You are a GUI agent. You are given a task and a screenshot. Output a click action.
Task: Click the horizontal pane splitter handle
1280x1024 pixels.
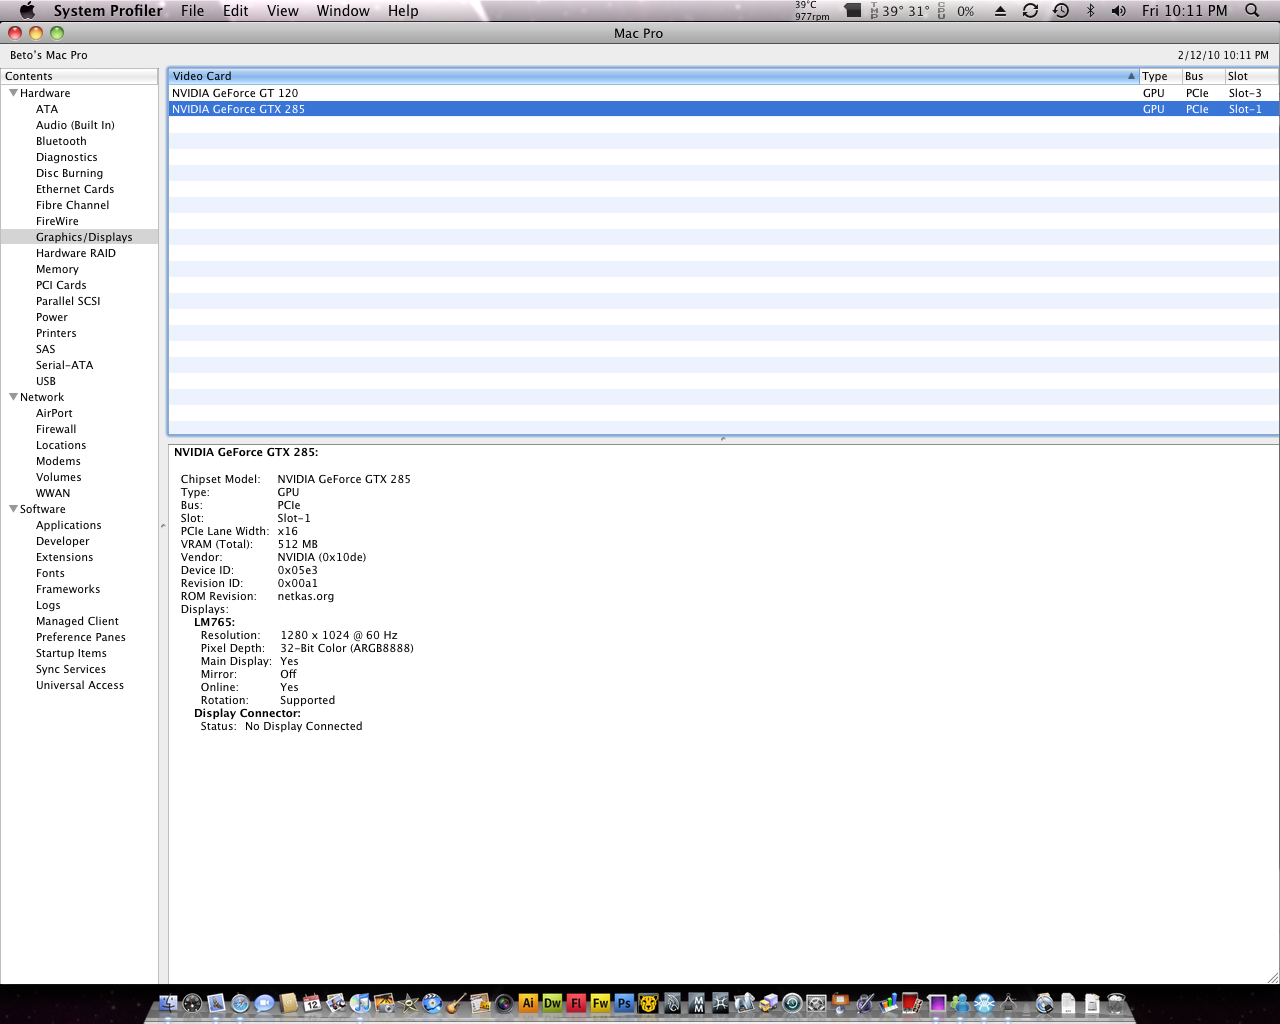pos(723,439)
